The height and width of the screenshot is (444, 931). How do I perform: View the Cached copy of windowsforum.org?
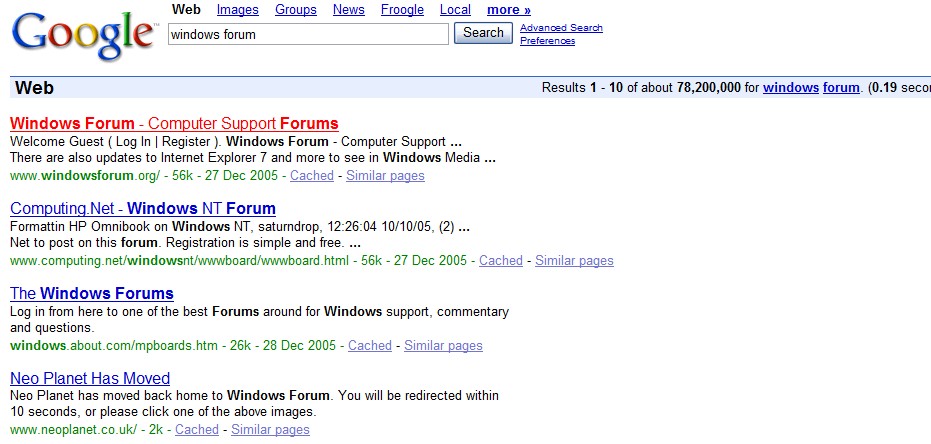coord(312,176)
